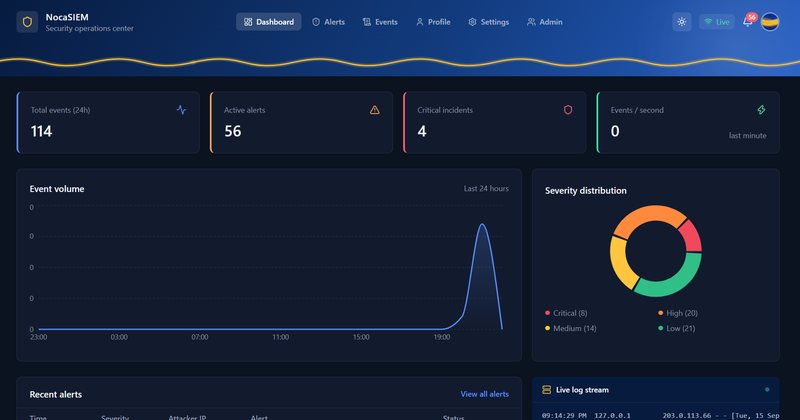Select the Total events value 114
Screen dimensions: 800x420
coord(41,131)
